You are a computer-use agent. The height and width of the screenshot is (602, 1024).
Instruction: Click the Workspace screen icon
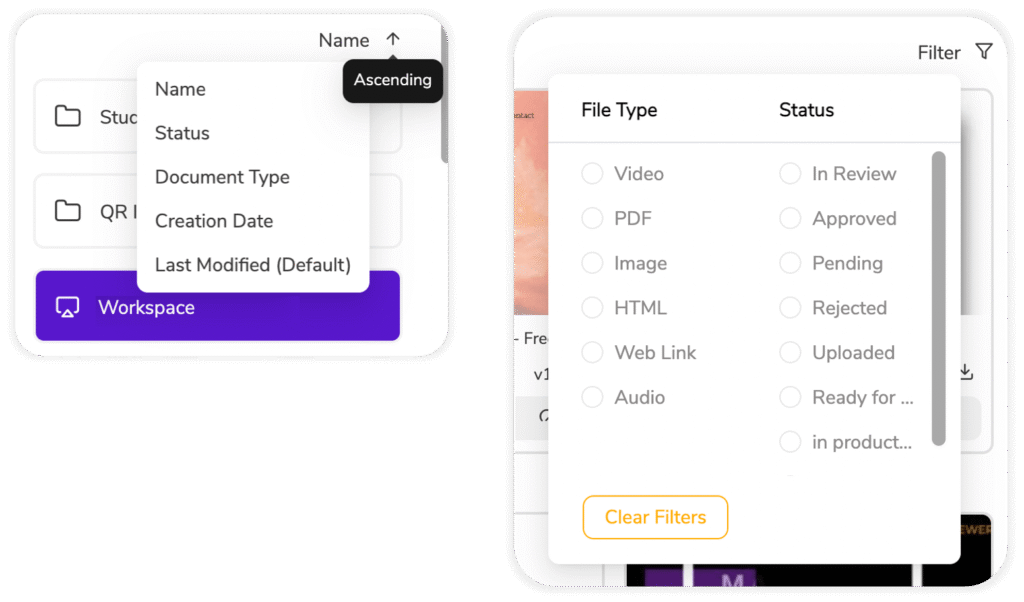(67, 307)
